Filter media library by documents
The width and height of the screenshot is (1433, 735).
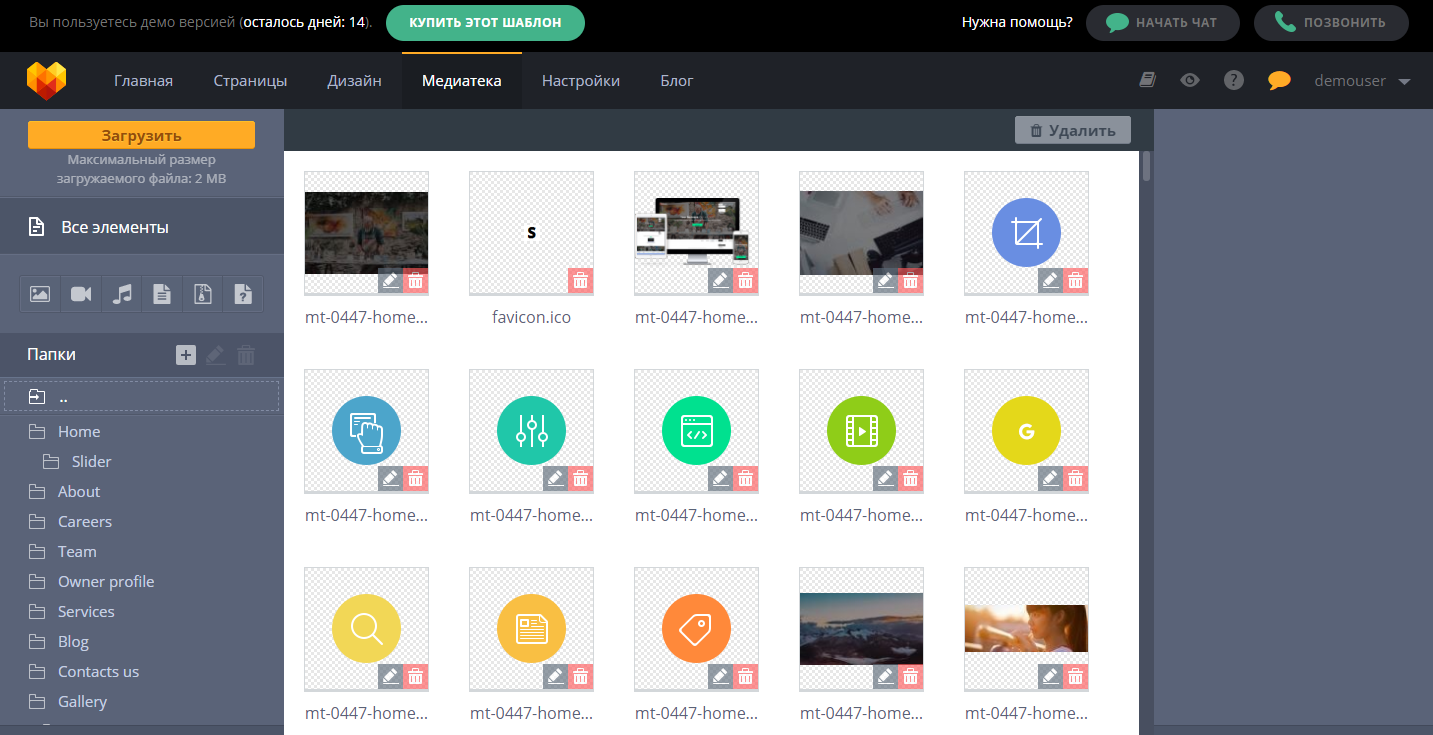[161, 293]
